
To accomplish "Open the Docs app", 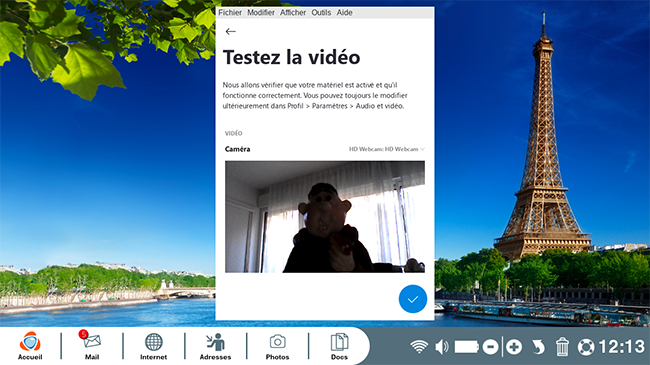I will pyautogui.click(x=339, y=346).
